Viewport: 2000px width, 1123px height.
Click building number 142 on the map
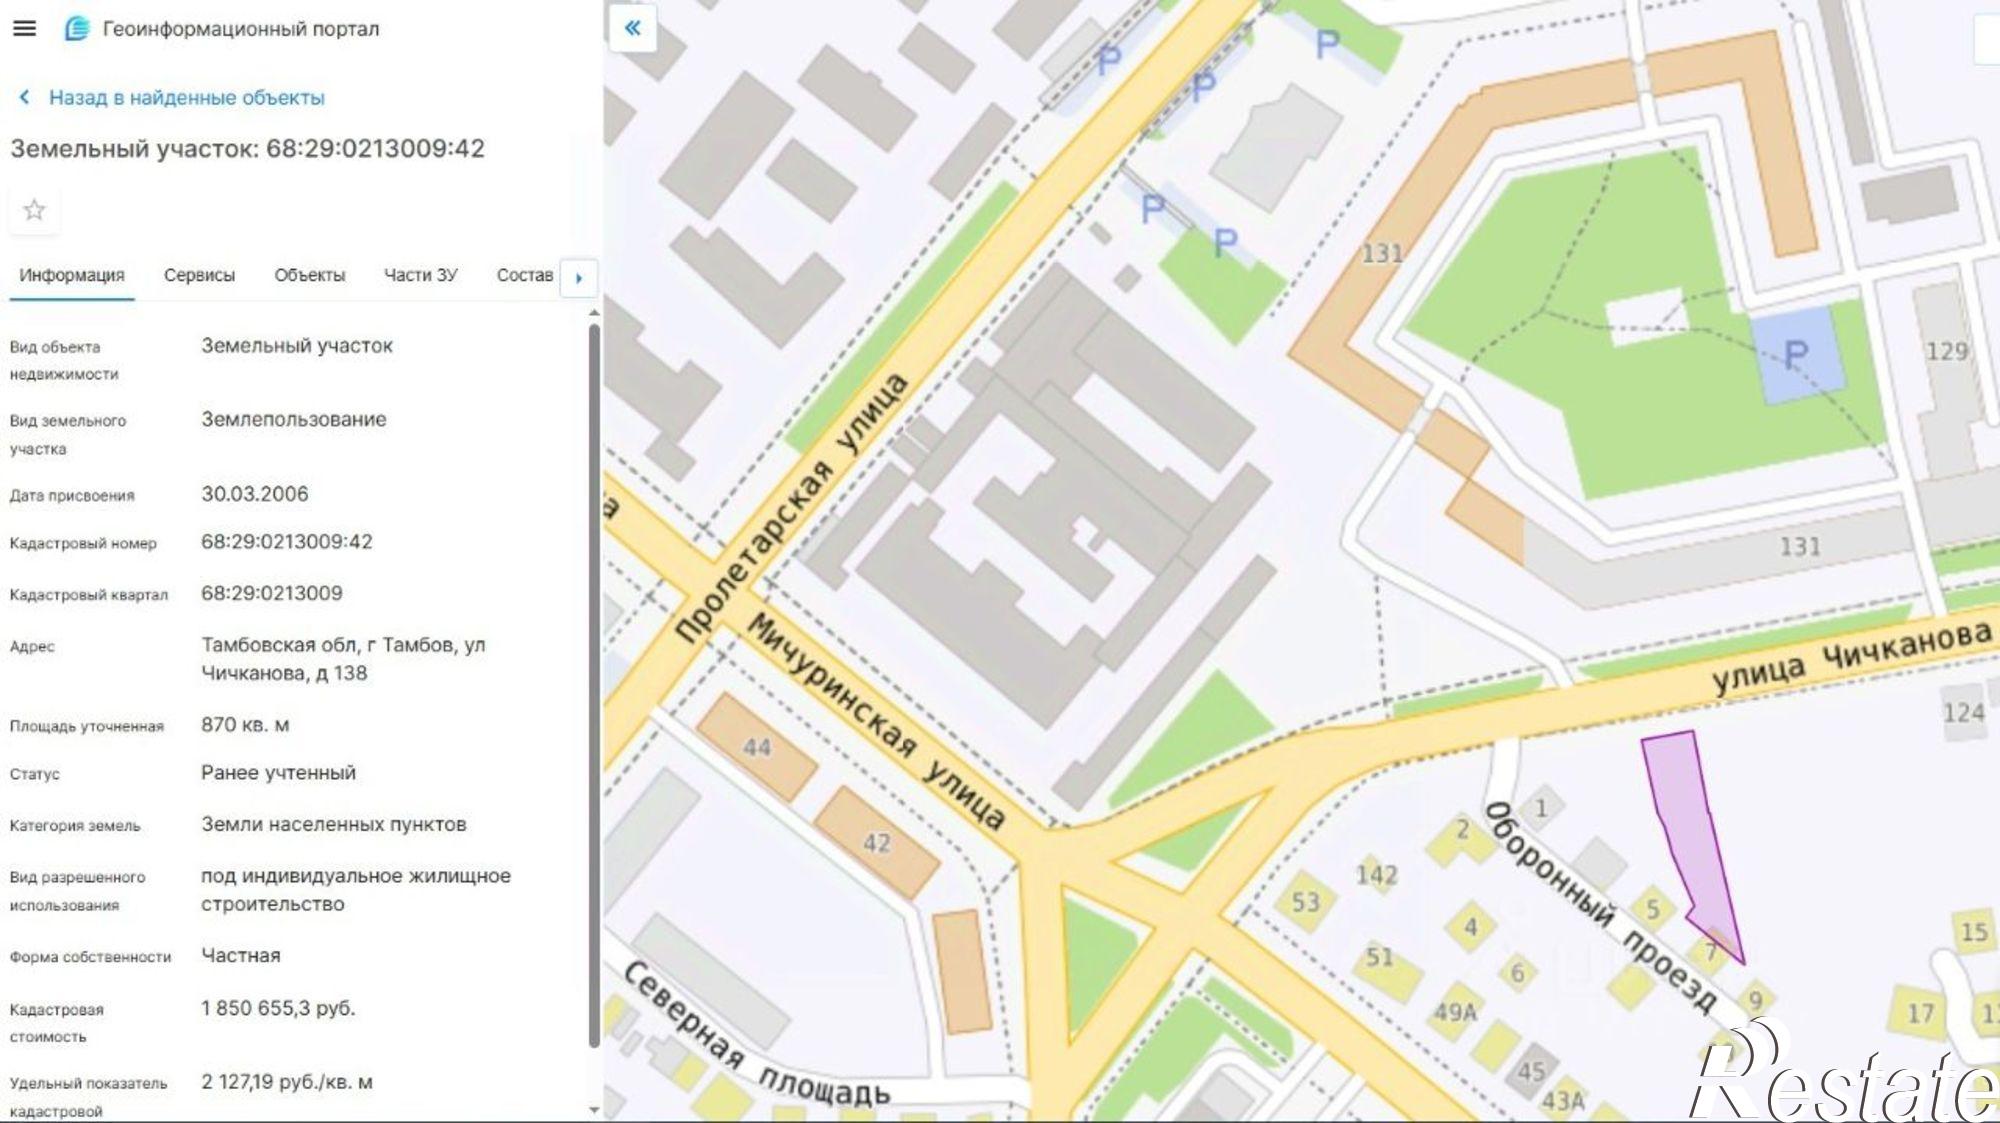tap(1376, 875)
